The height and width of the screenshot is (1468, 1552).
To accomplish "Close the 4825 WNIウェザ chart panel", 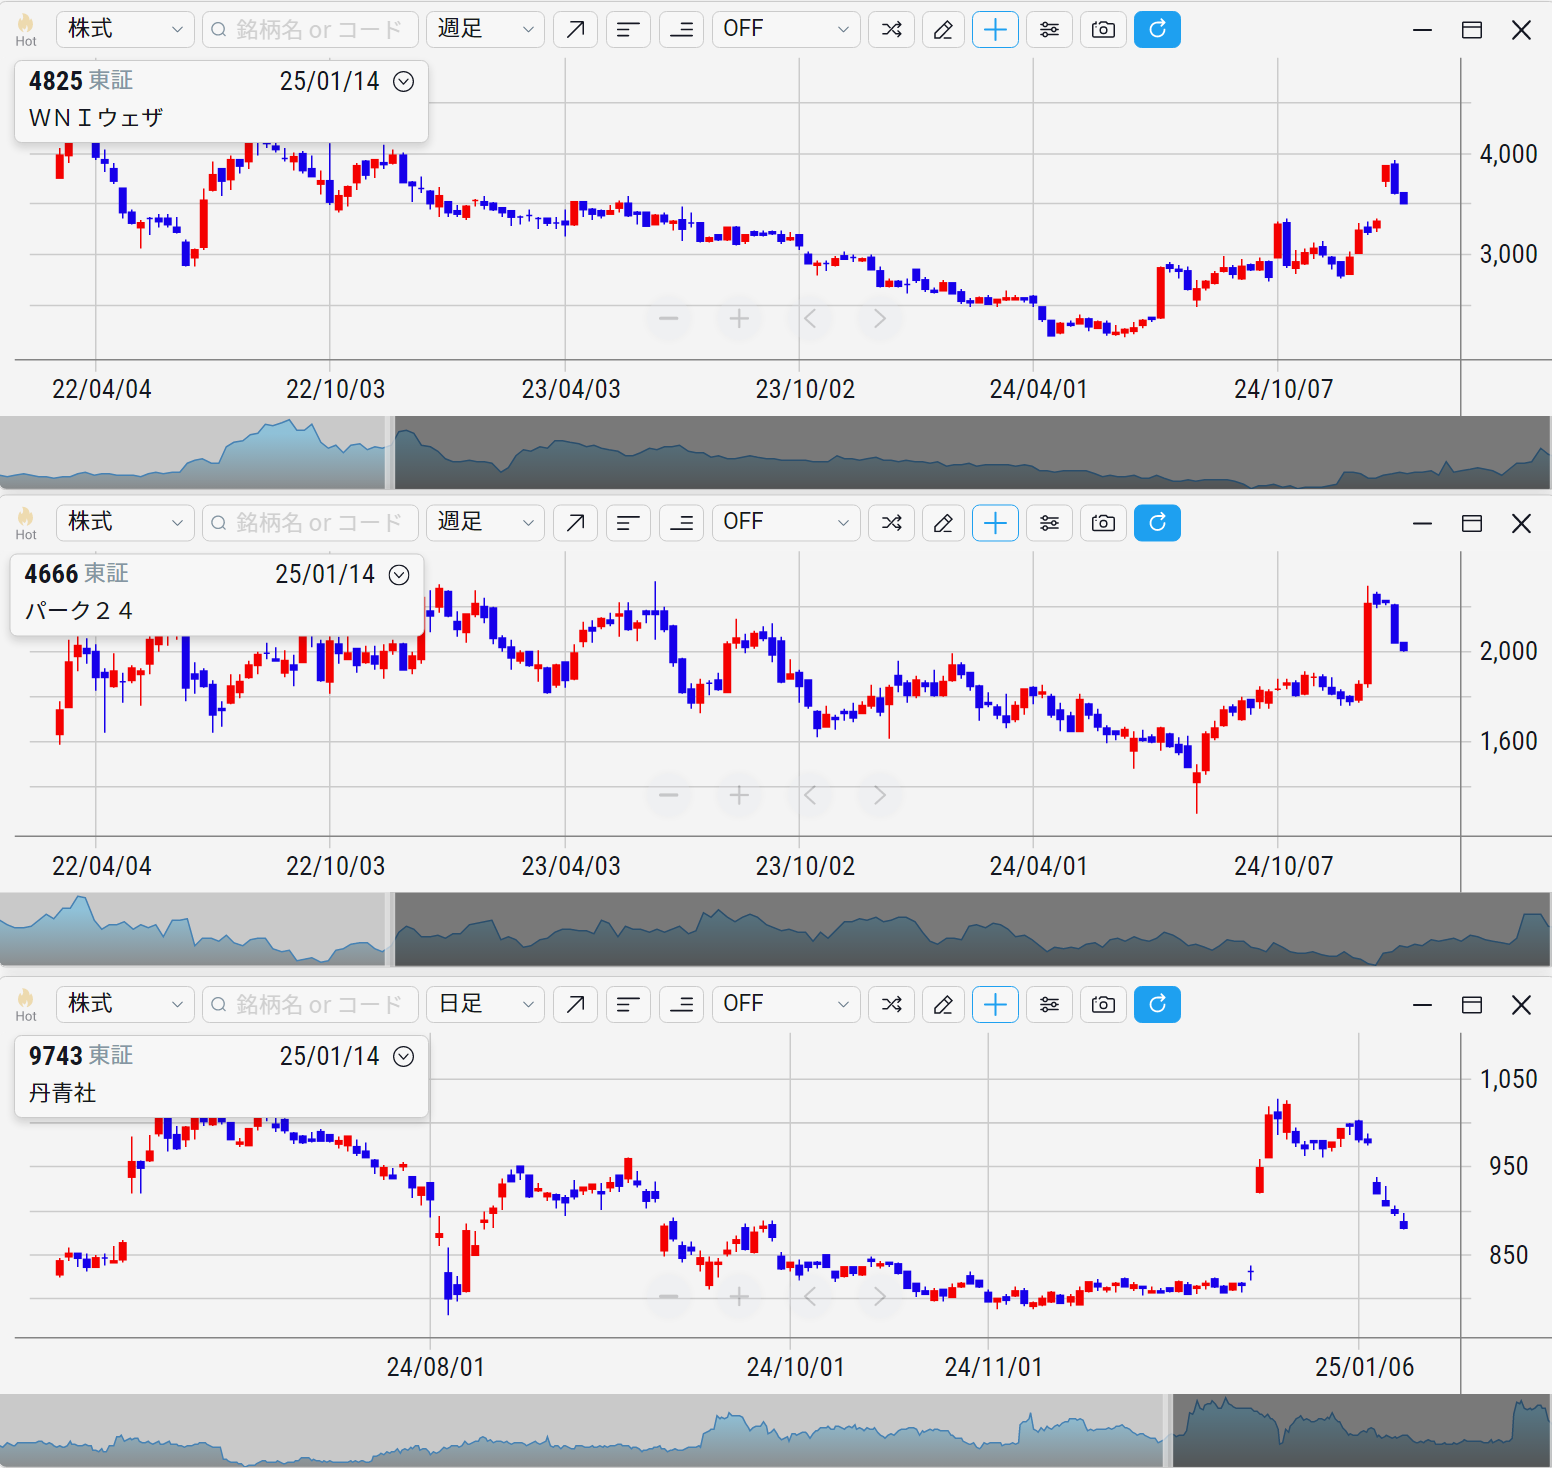I will 1521,30.
